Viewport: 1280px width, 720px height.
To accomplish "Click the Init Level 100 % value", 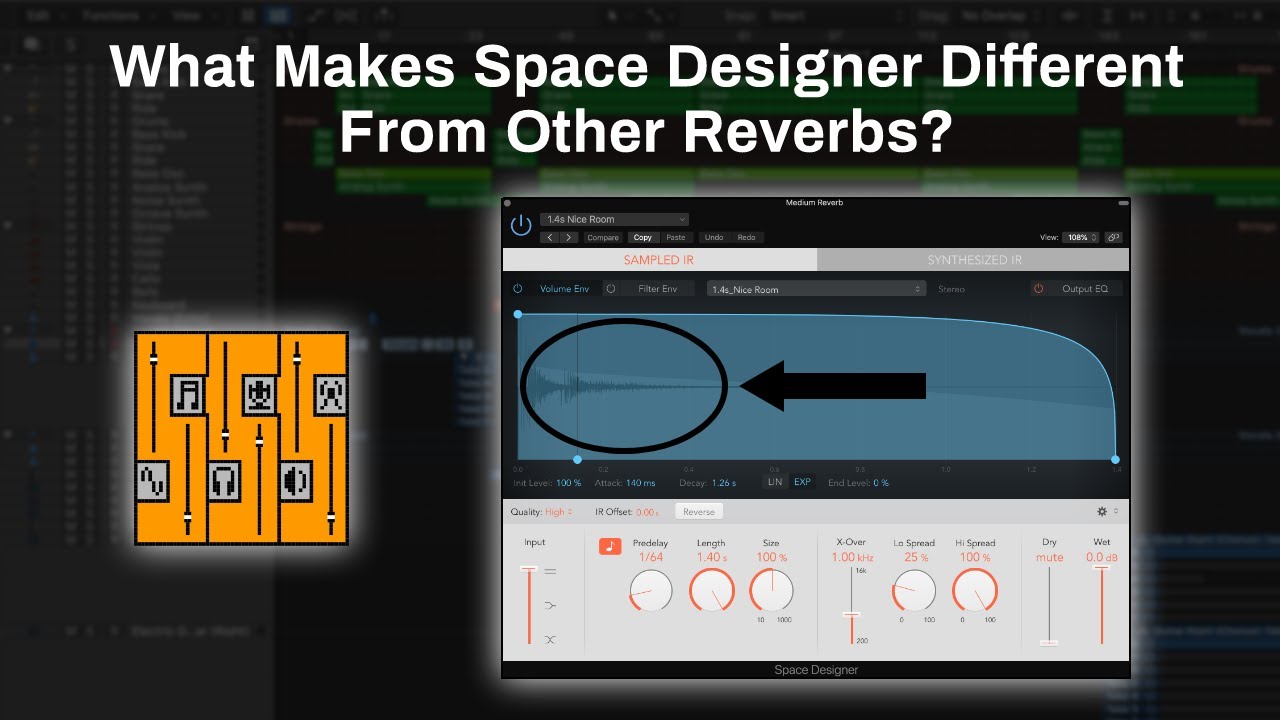I will click(x=569, y=483).
